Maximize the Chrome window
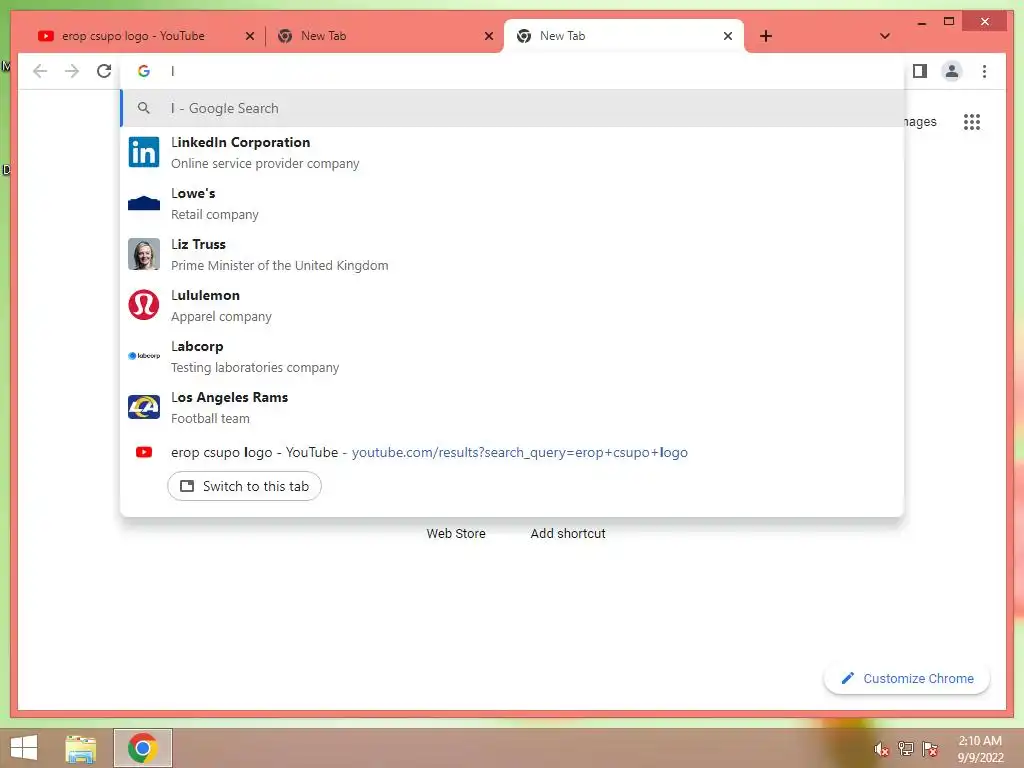Screen dimensions: 1024x768 click(949, 22)
